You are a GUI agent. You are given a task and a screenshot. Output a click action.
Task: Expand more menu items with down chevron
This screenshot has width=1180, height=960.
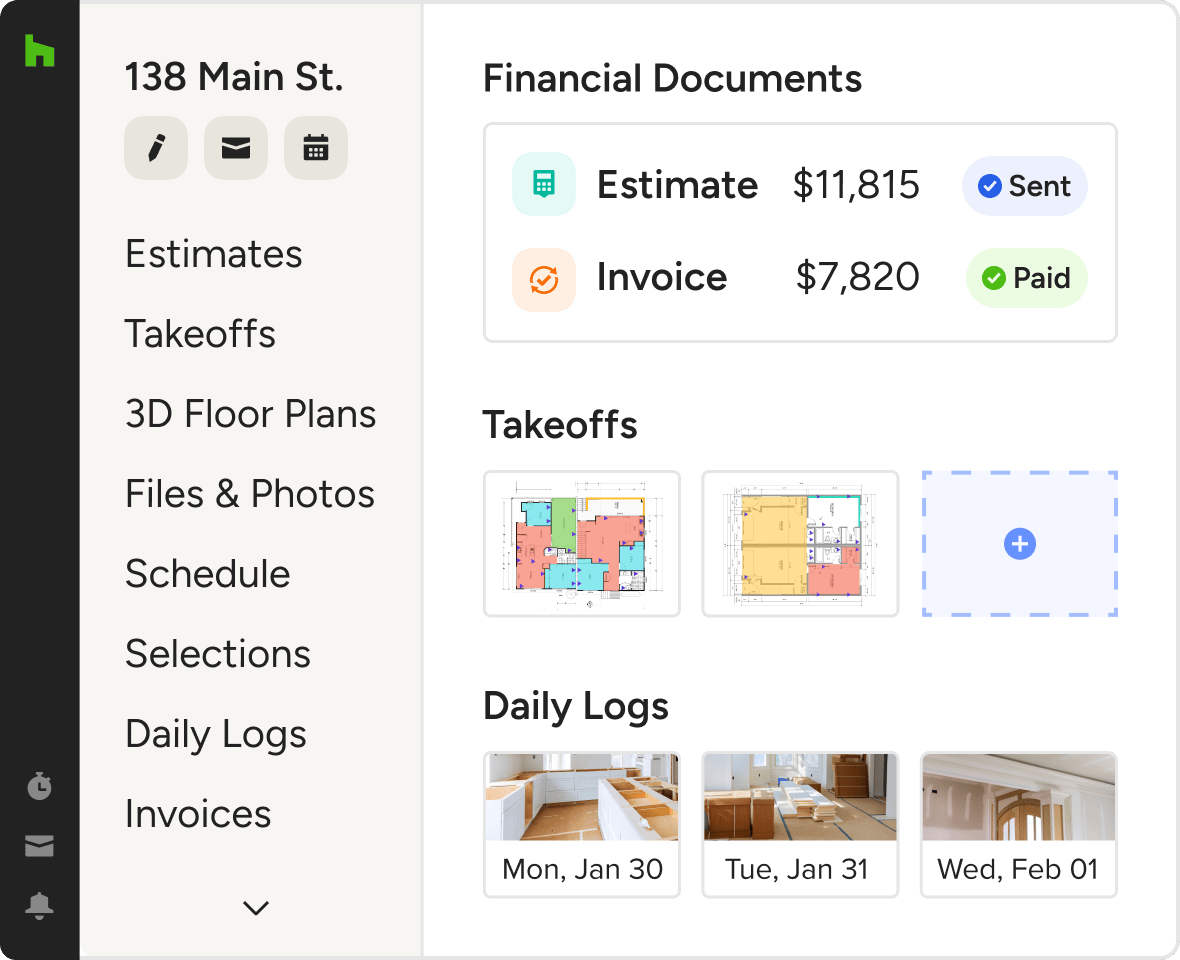pos(256,908)
